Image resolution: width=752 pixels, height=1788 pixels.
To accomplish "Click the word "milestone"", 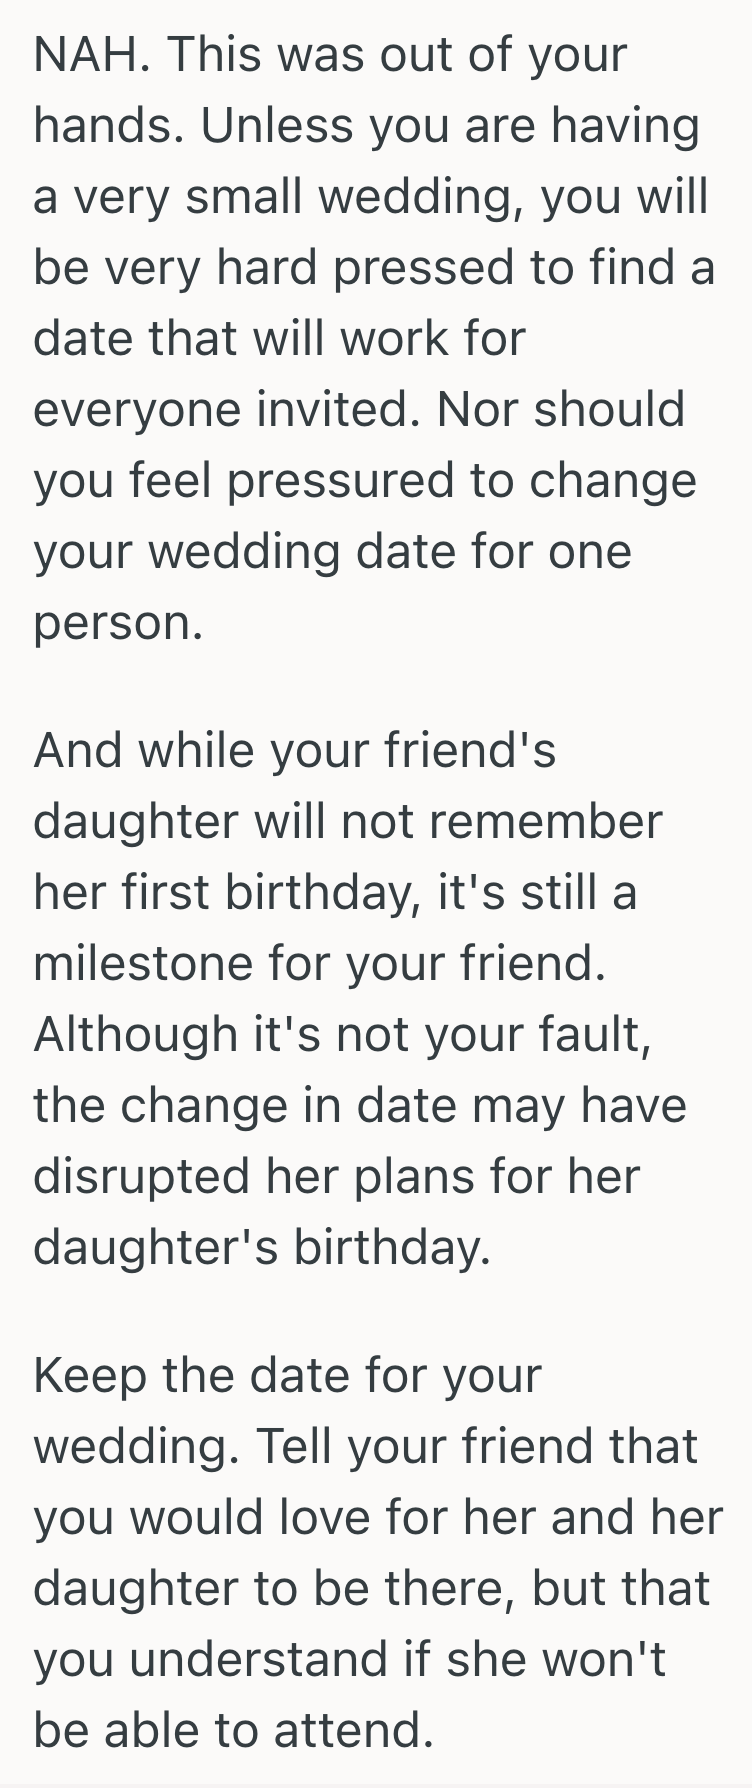I will coord(142,963).
